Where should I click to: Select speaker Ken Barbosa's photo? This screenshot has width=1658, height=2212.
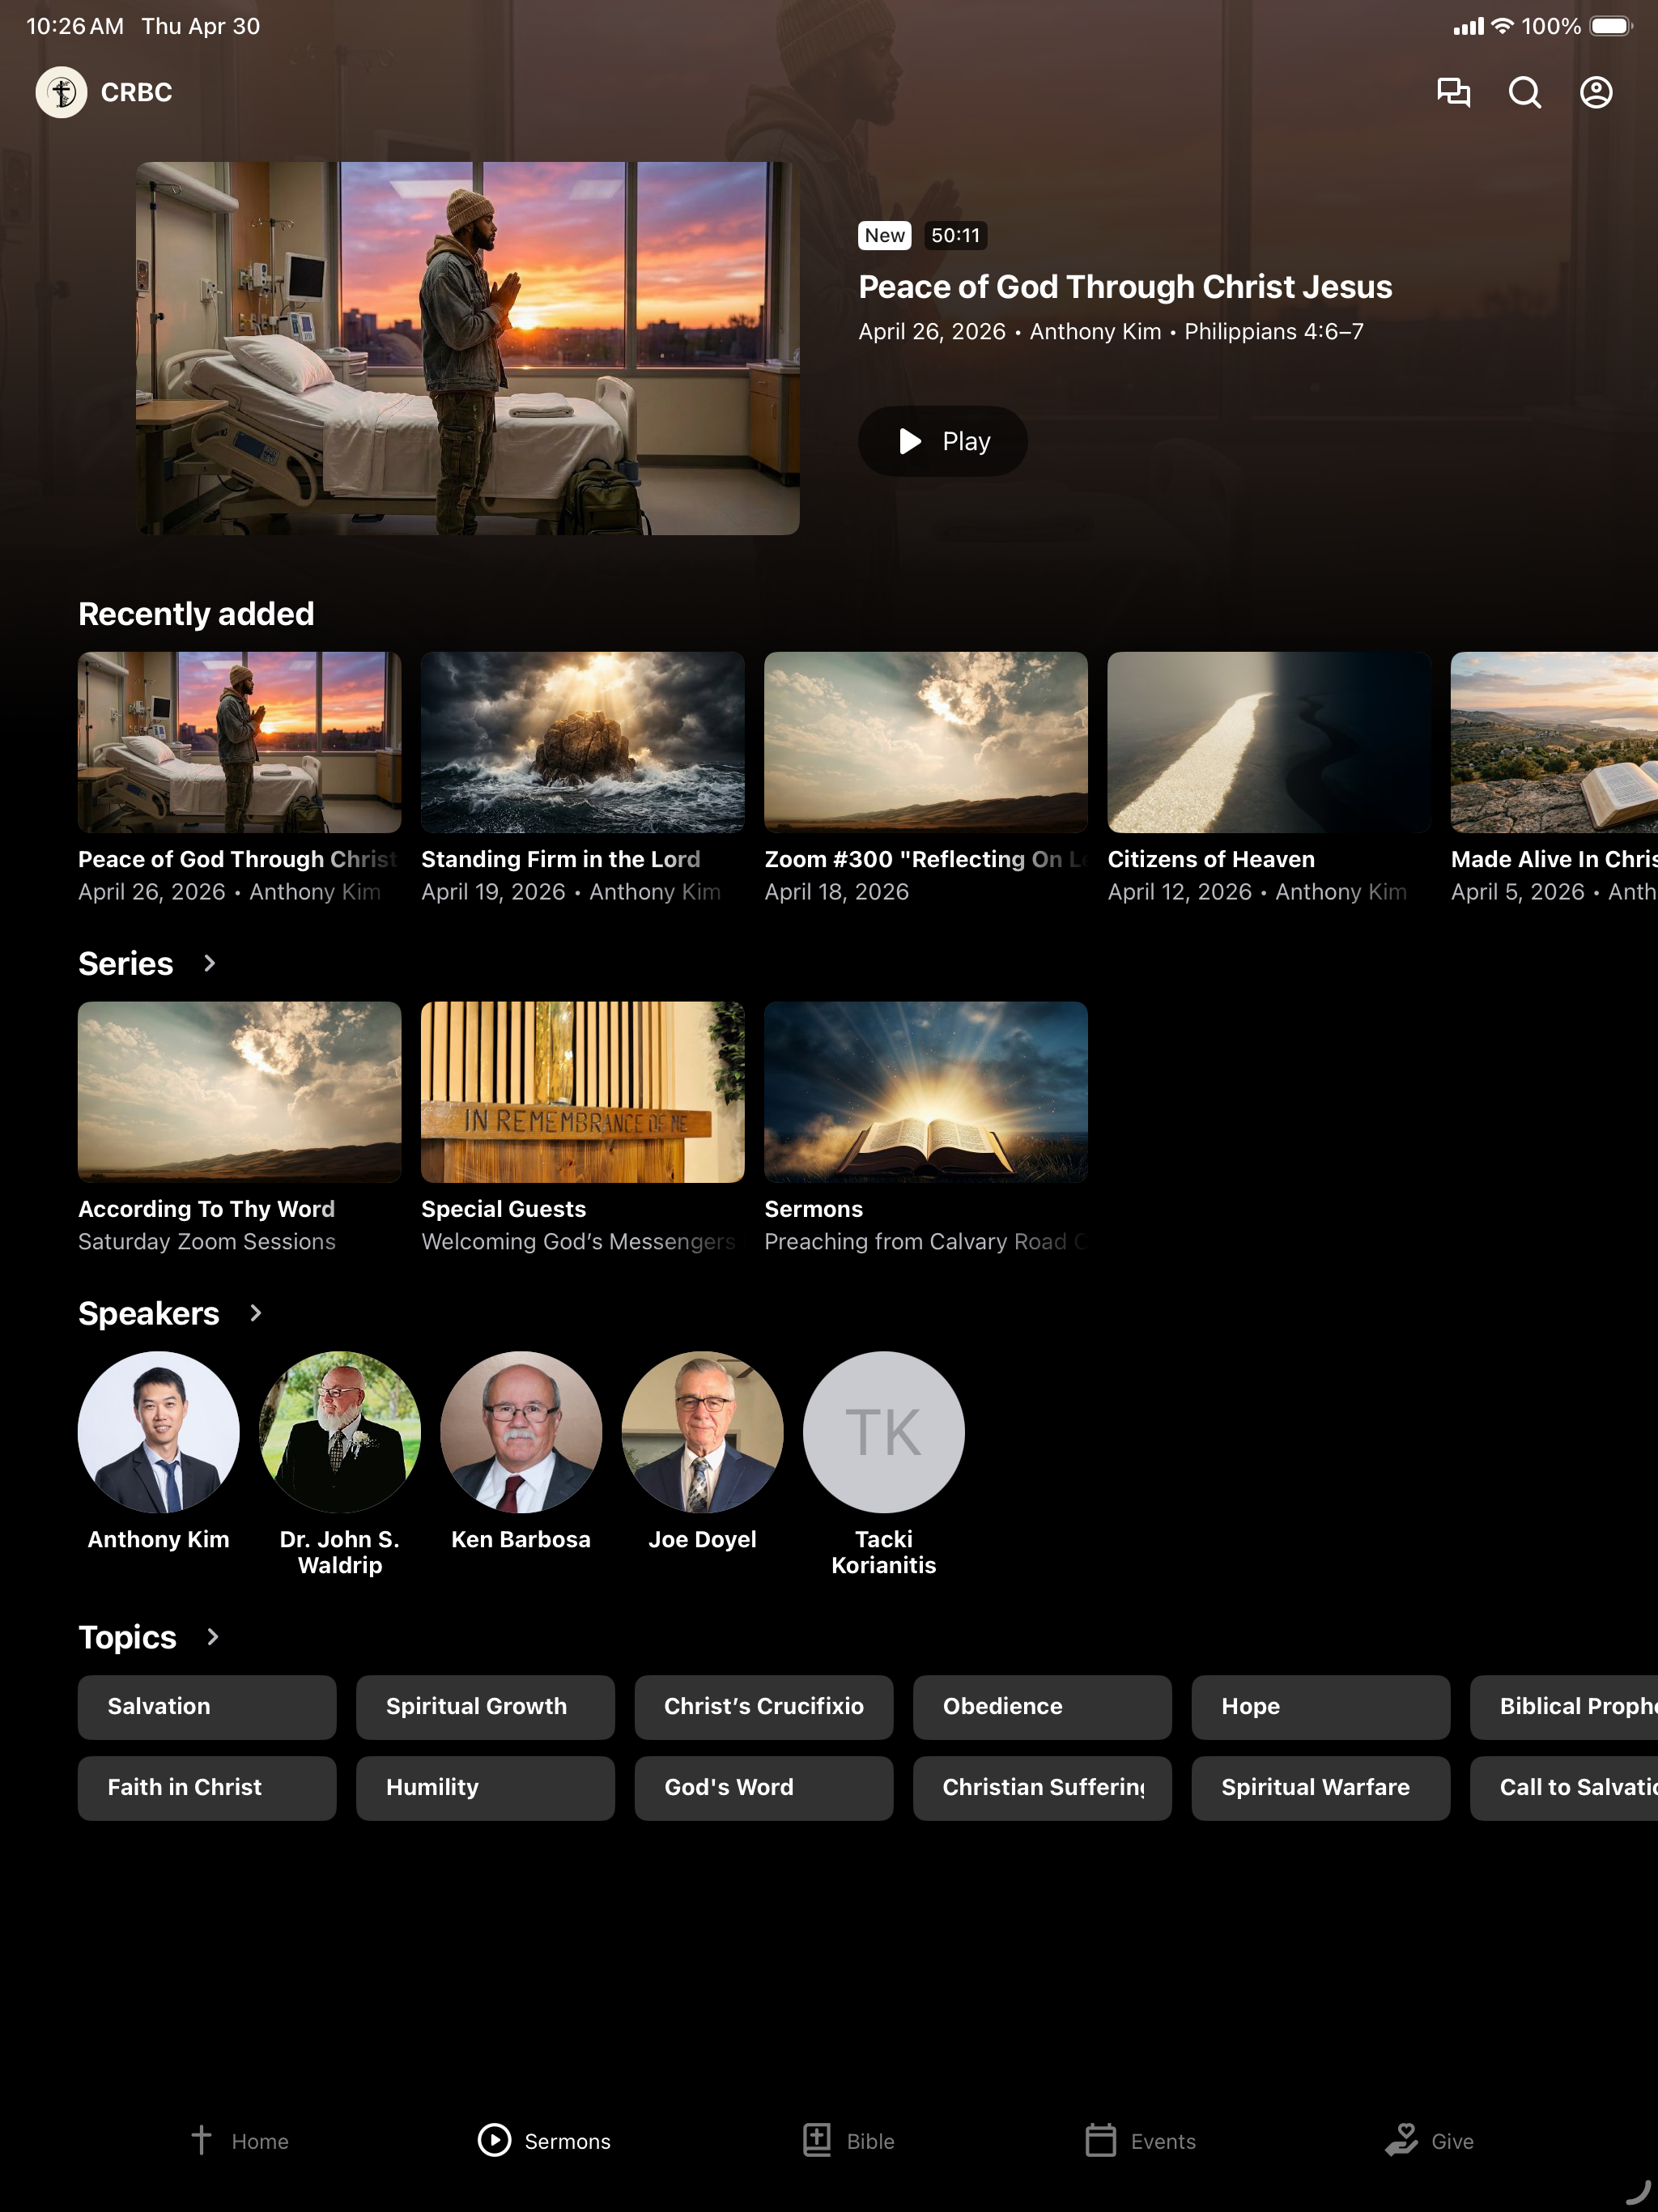point(521,1432)
